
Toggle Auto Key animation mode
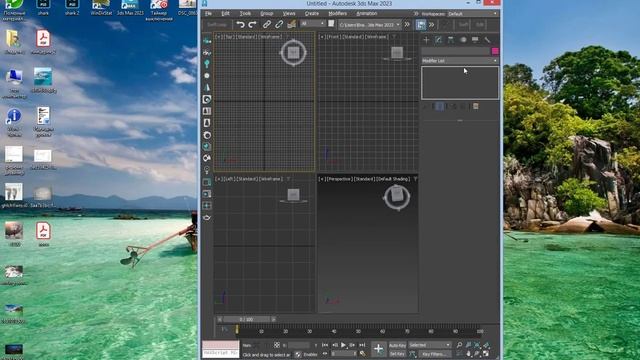[397, 345]
